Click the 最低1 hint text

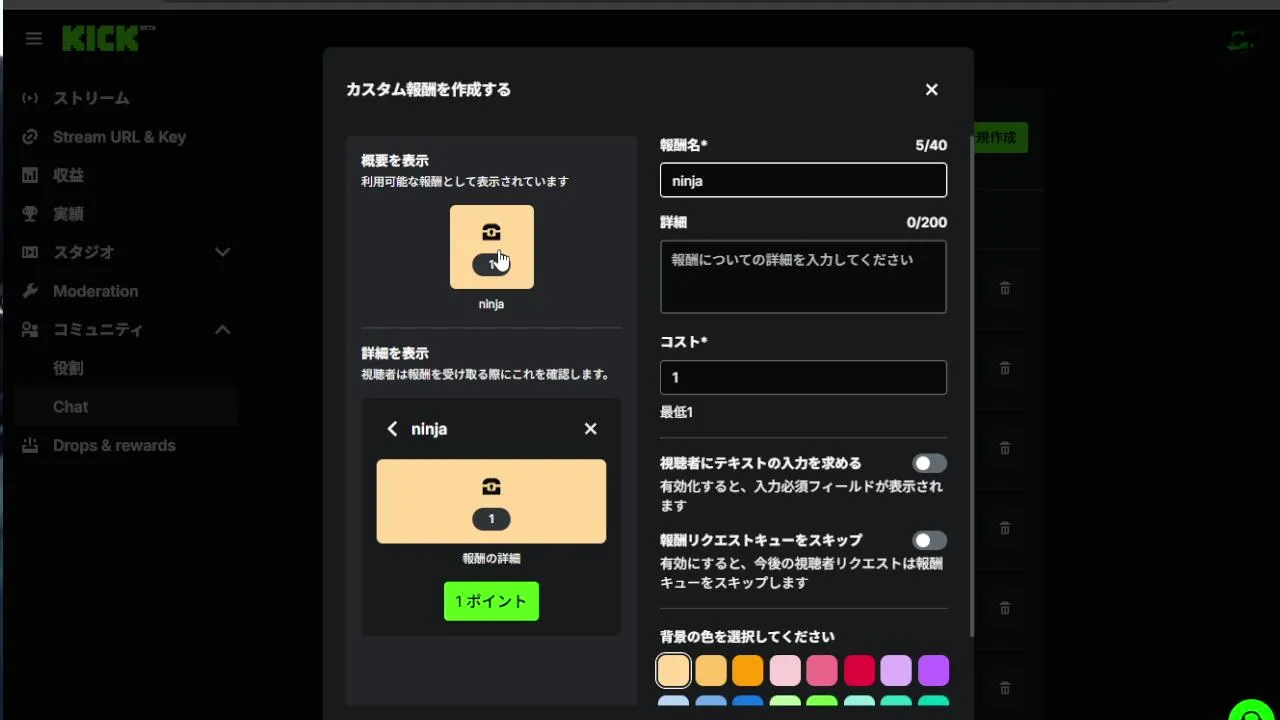[677, 412]
